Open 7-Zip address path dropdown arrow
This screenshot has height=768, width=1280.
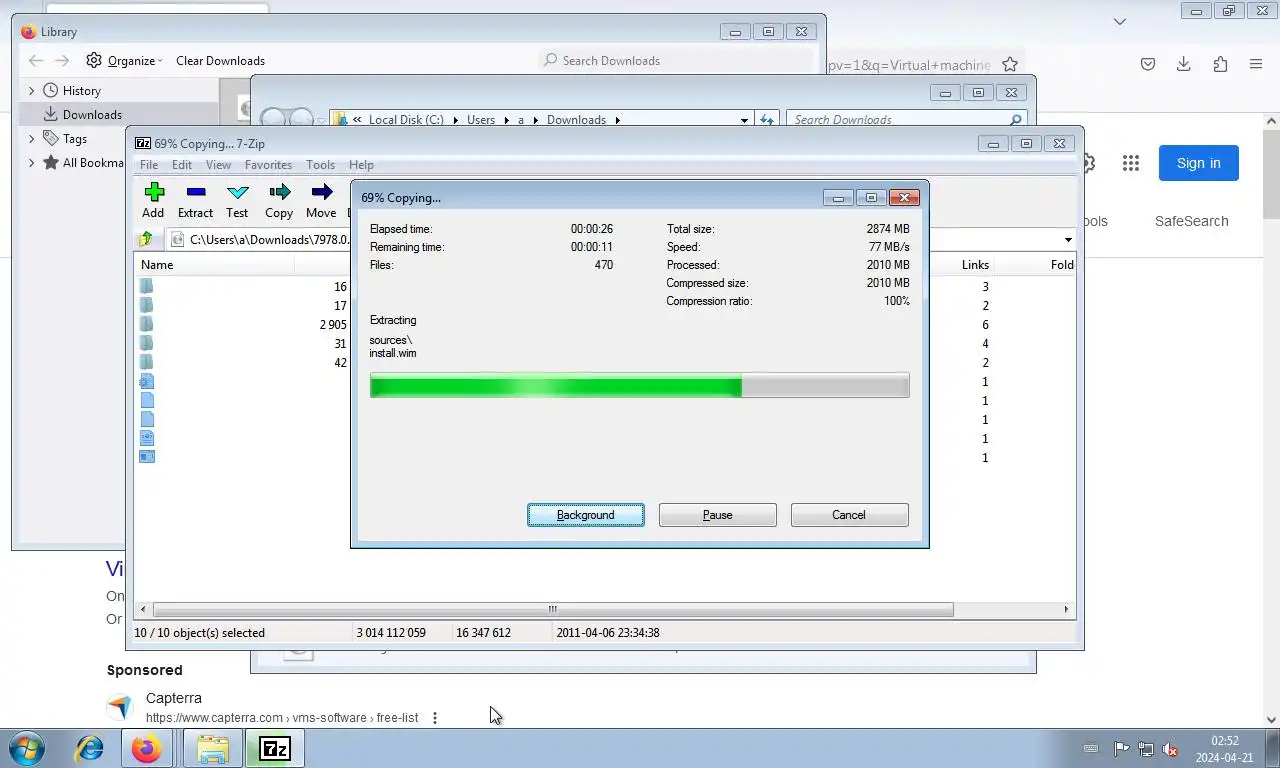(x=1068, y=239)
